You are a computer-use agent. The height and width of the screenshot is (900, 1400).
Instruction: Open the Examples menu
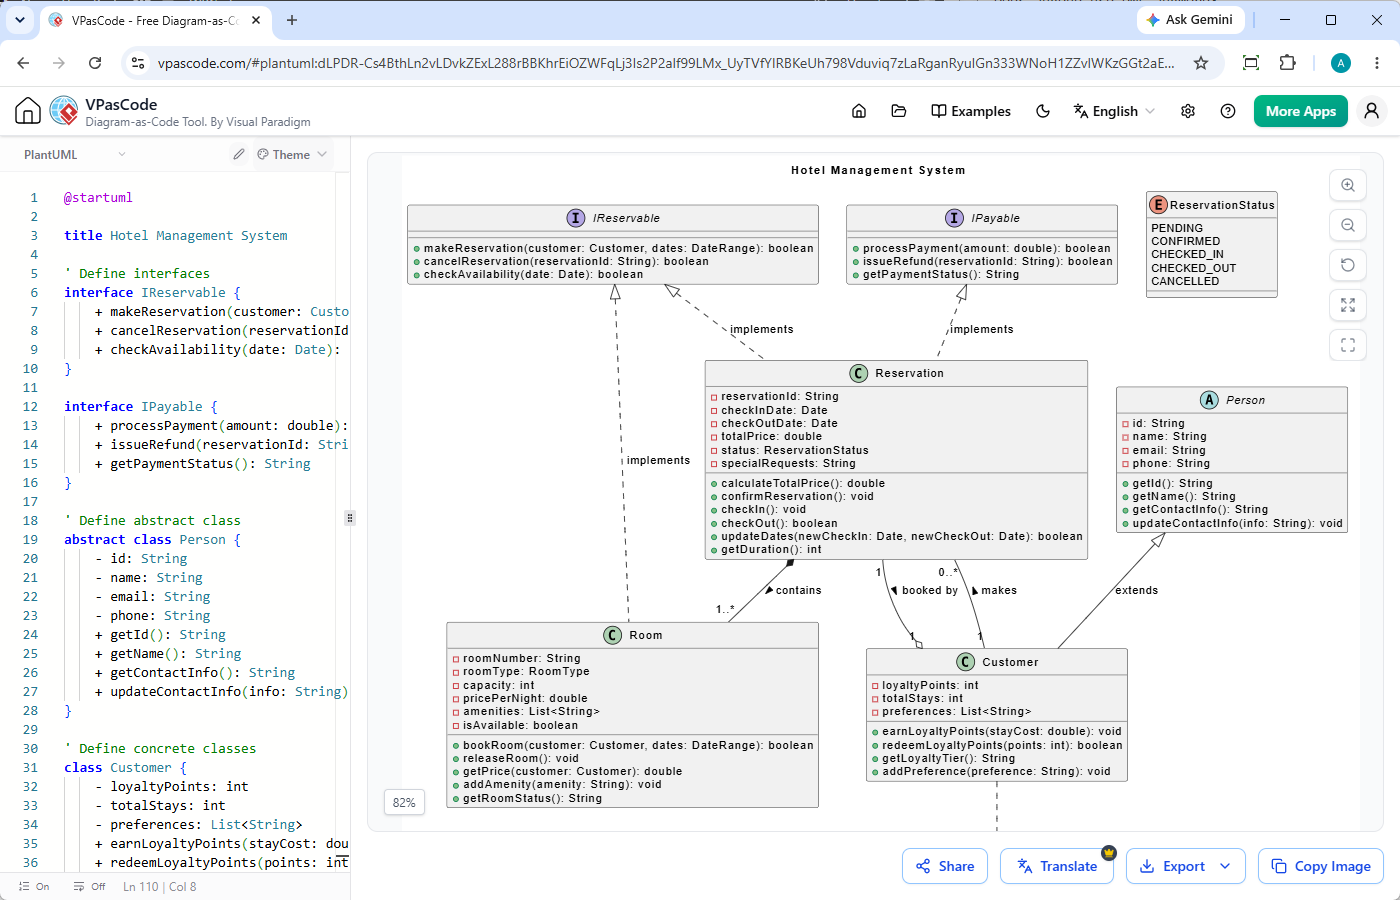tap(971, 111)
